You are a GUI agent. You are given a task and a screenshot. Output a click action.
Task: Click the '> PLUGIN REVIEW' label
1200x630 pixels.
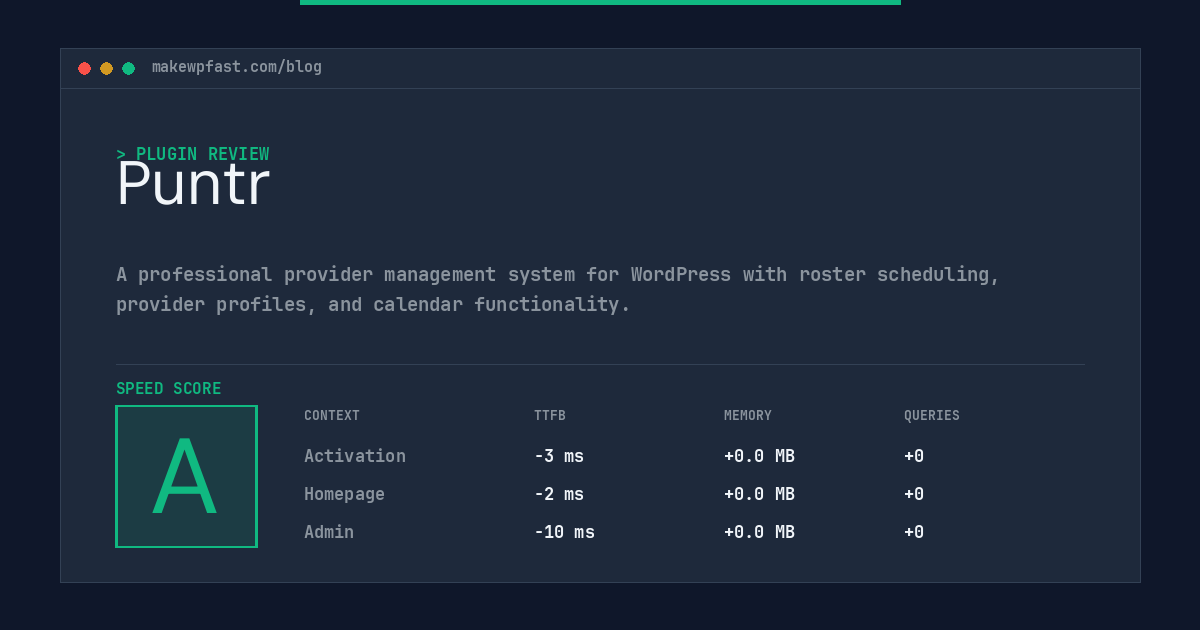click(193, 154)
